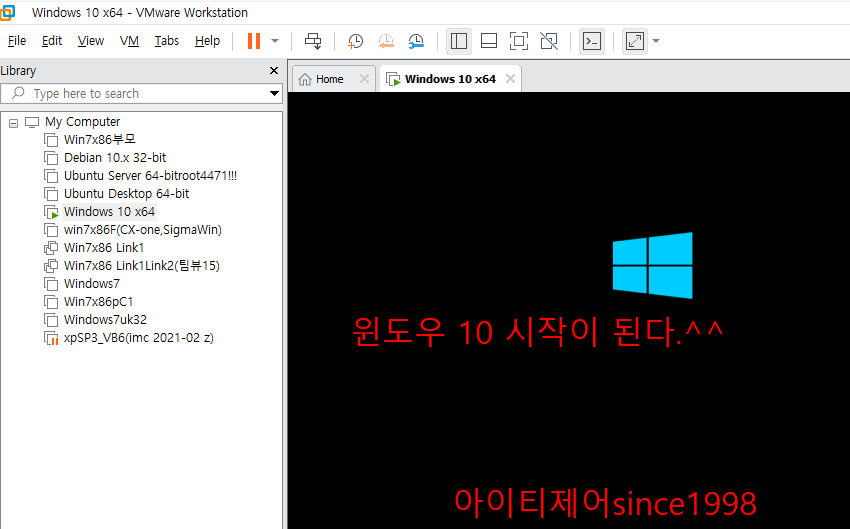
Task: Toggle the console view icon
Action: coord(592,41)
